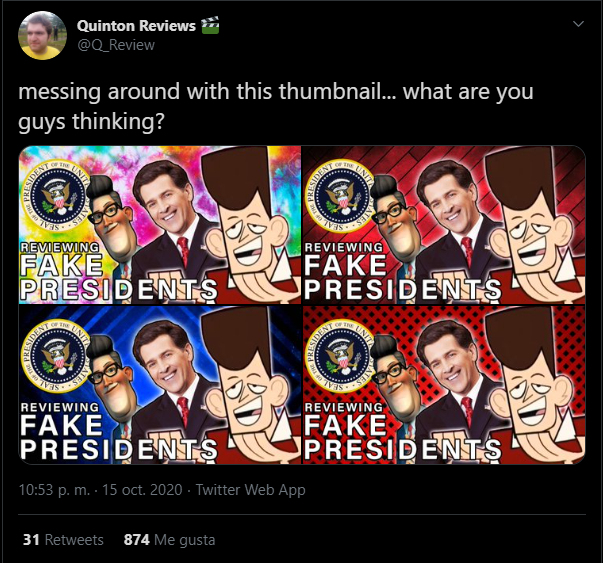The height and width of the screenshot is (563, 603).
Task: Click the clapperboard emoji beside the name
Action: coord(210,25)
